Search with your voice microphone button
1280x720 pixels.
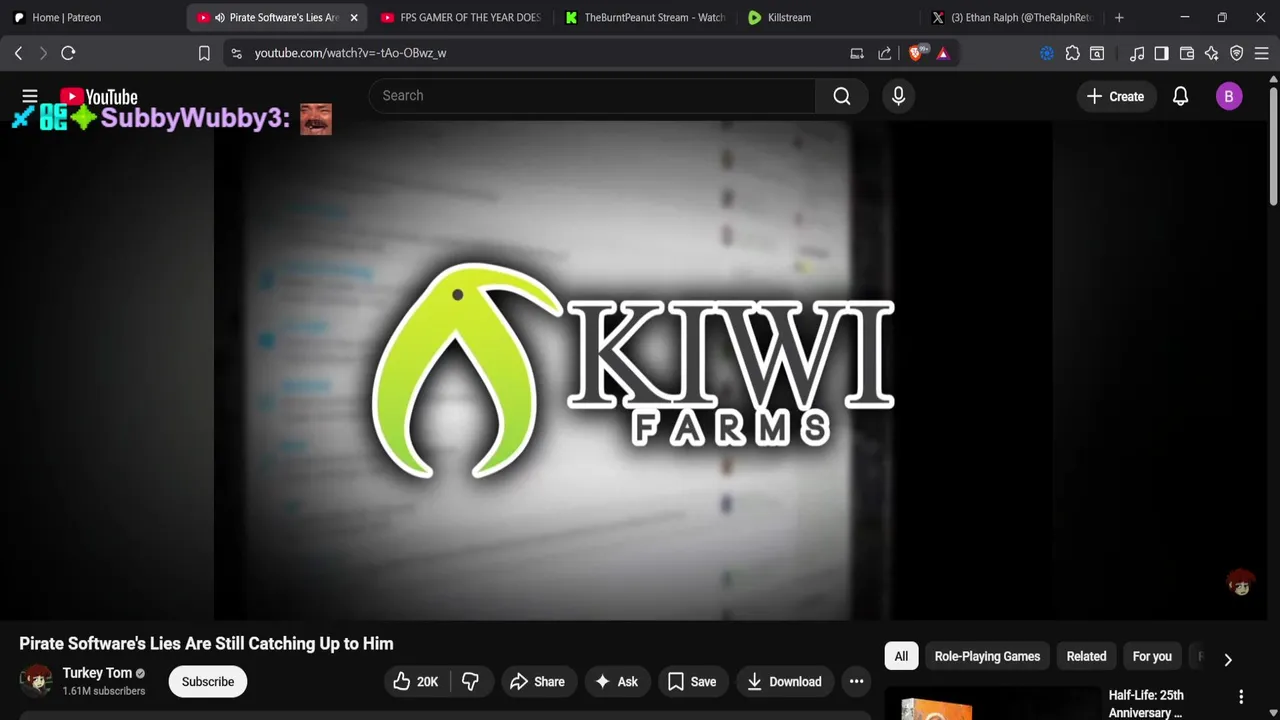point(898,96)
